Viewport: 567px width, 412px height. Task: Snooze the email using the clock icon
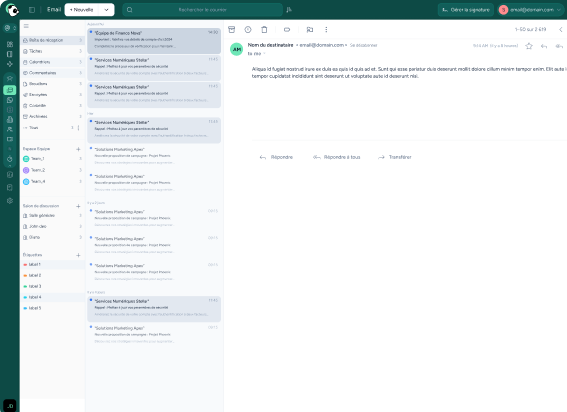[248, 30]
